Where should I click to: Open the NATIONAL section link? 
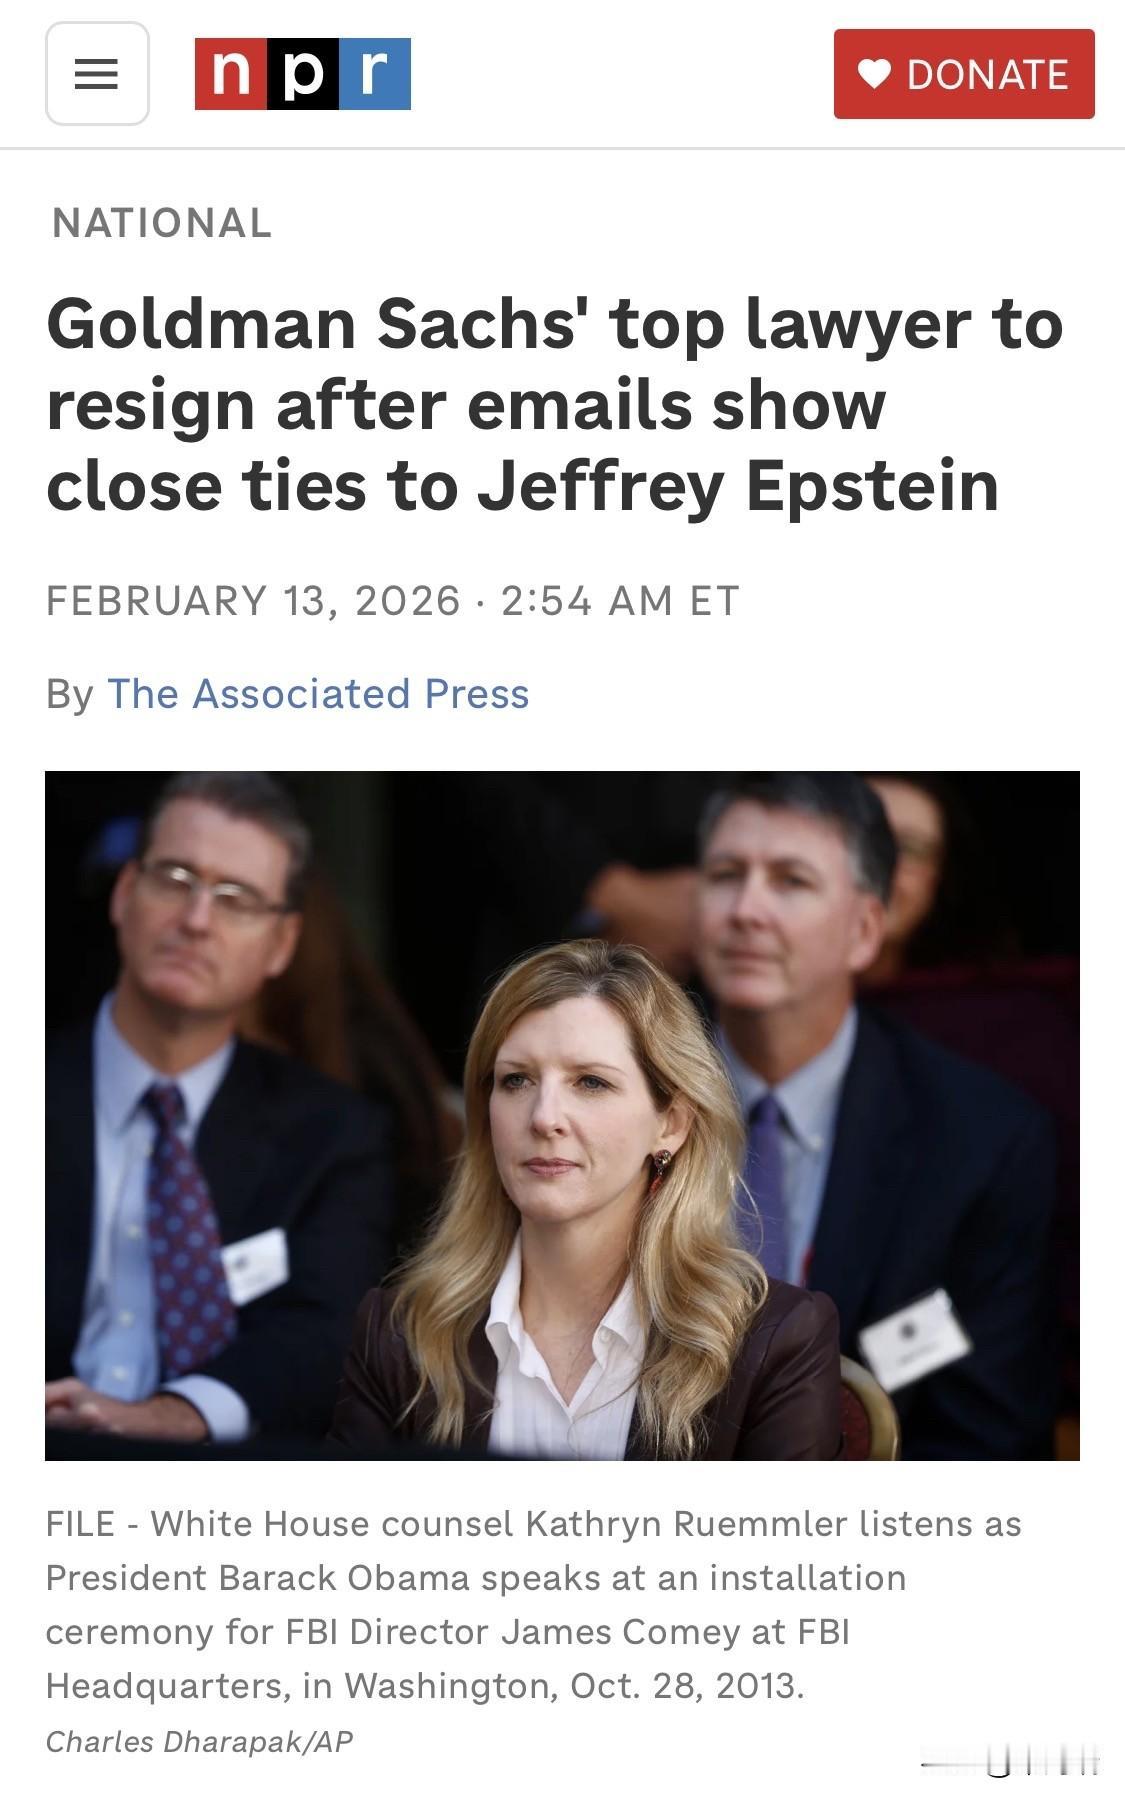click(162, 223)
